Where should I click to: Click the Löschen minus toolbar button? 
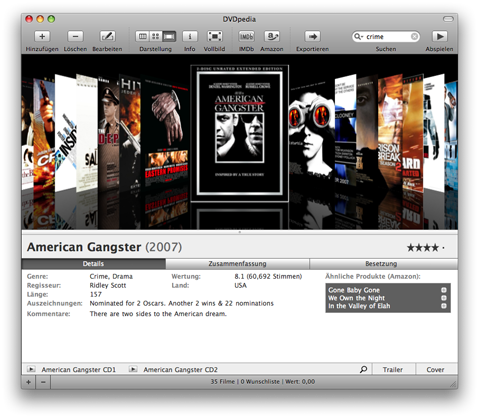[75, 36]
